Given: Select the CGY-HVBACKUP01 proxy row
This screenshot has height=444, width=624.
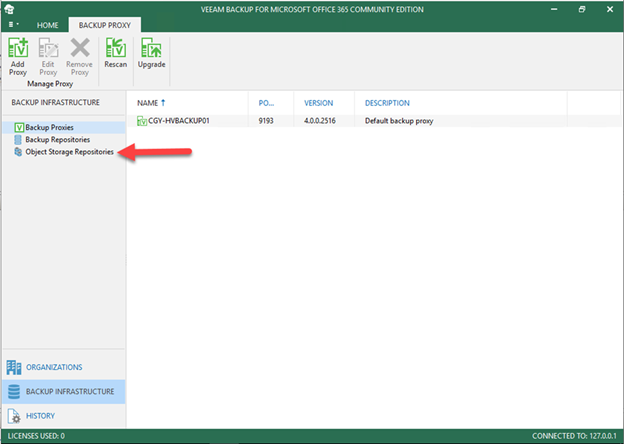Looking at the screenshot, I should (x=374, y=121).
